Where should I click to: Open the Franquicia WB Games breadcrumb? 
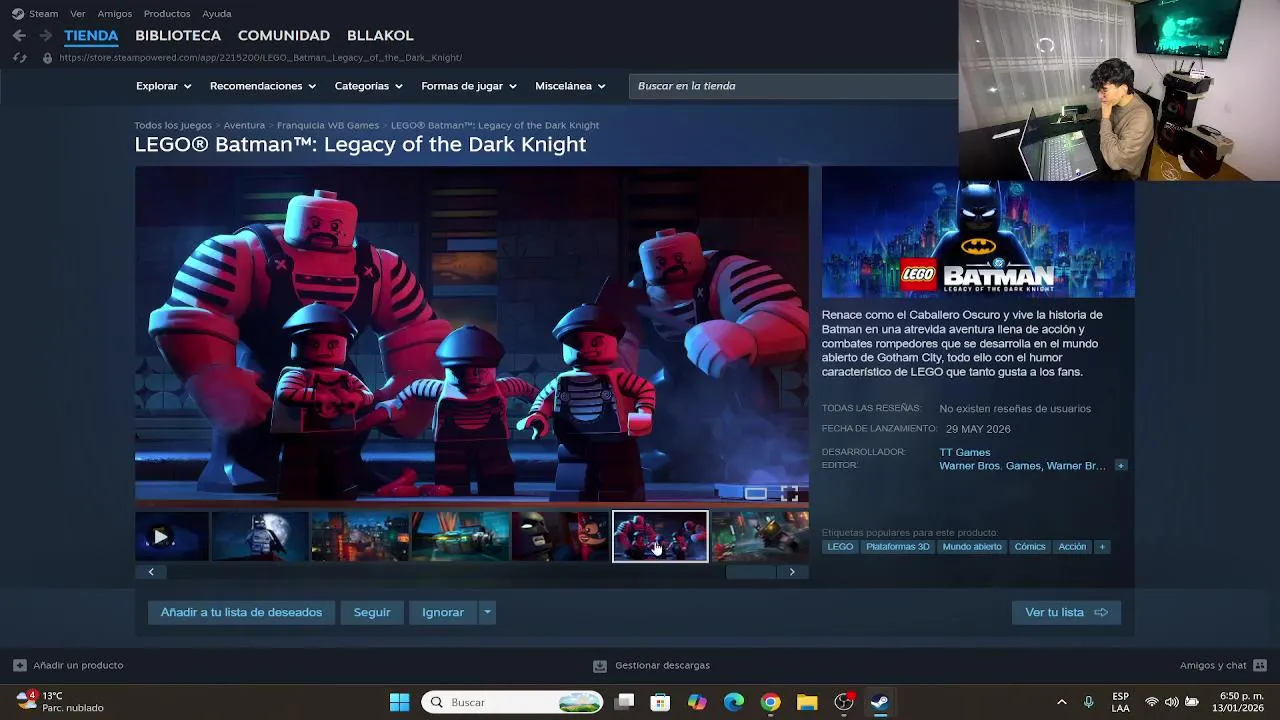tap(328, 125)
